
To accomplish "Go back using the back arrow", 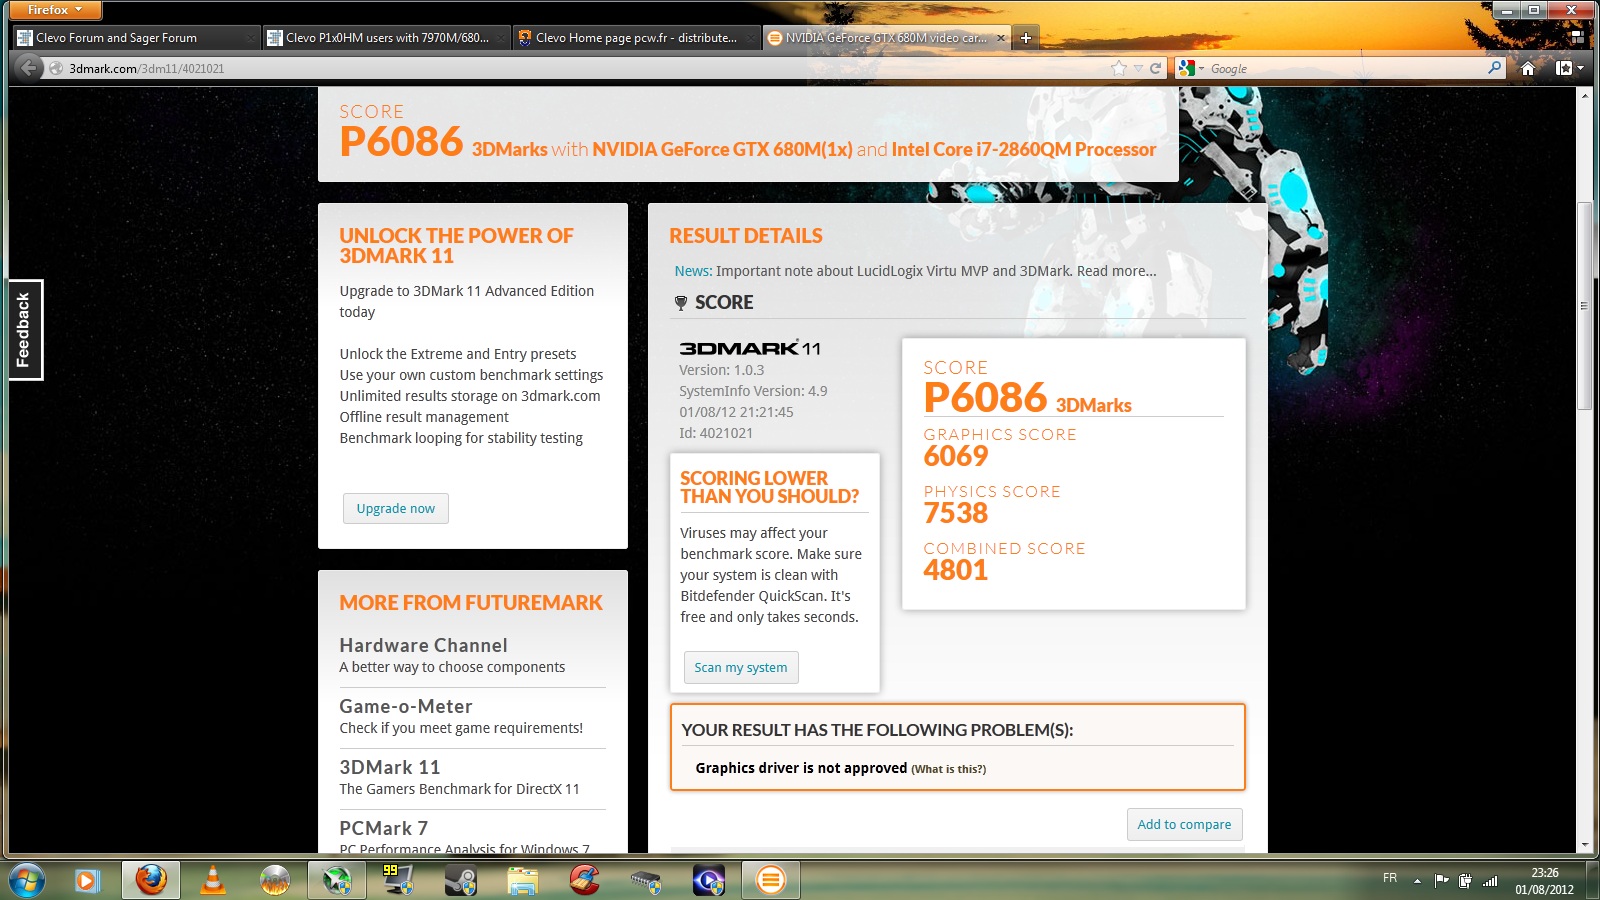I will point(29,68).
